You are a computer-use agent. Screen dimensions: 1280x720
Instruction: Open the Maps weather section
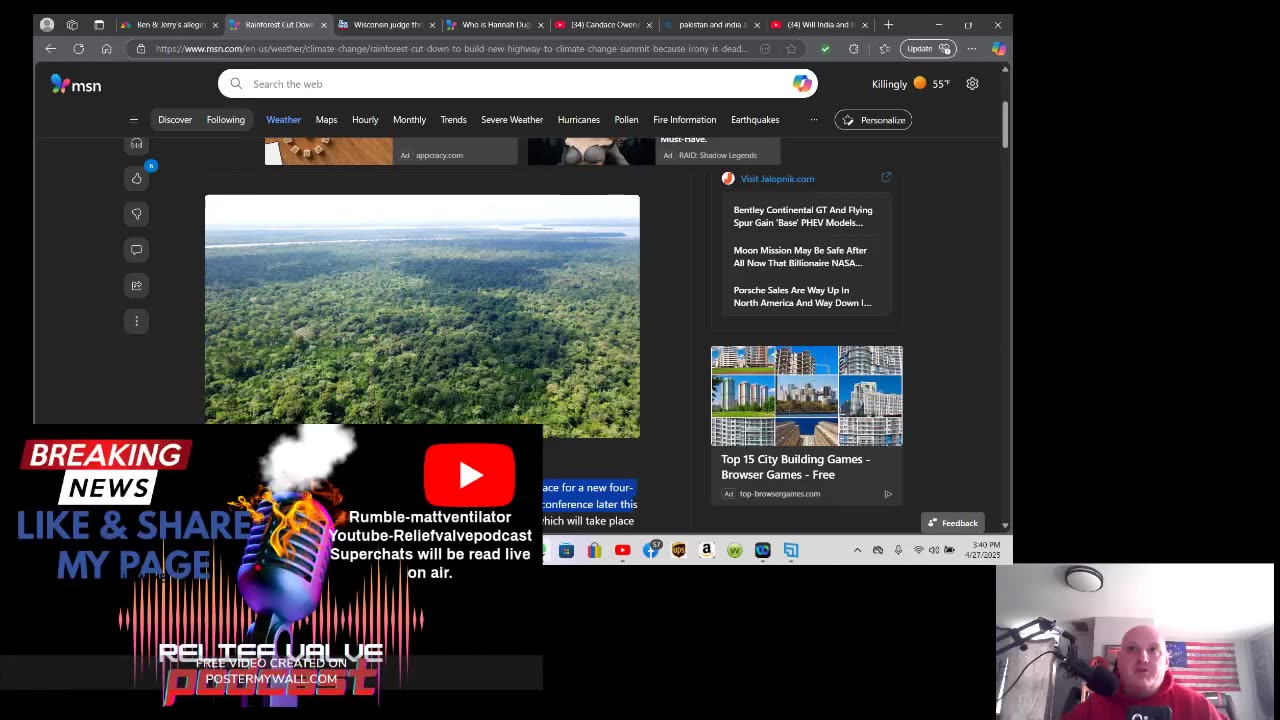326,120
